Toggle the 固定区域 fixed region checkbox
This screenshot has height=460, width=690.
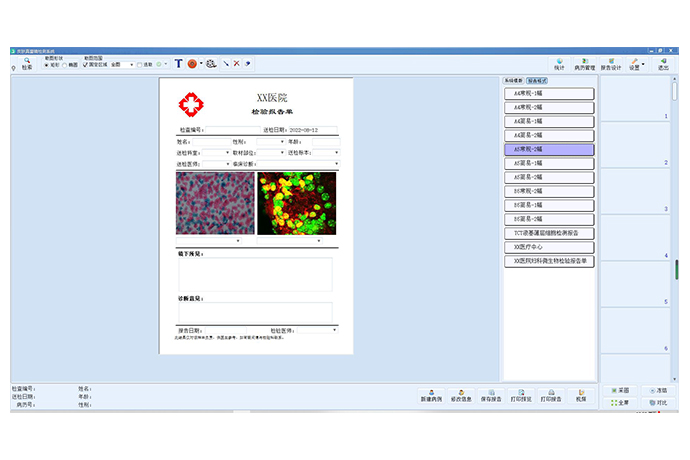(x=86, y=64)
